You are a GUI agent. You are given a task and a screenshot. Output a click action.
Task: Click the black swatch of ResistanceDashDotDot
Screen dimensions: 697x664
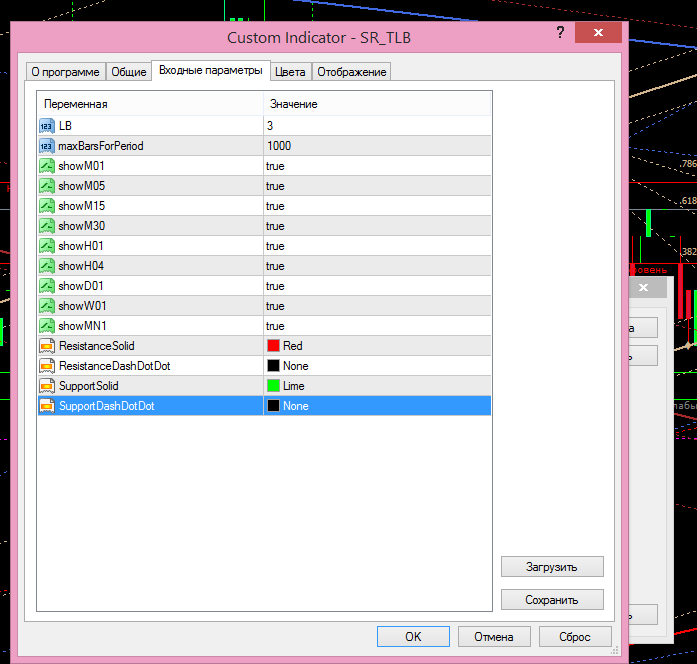tap(273, 366)
